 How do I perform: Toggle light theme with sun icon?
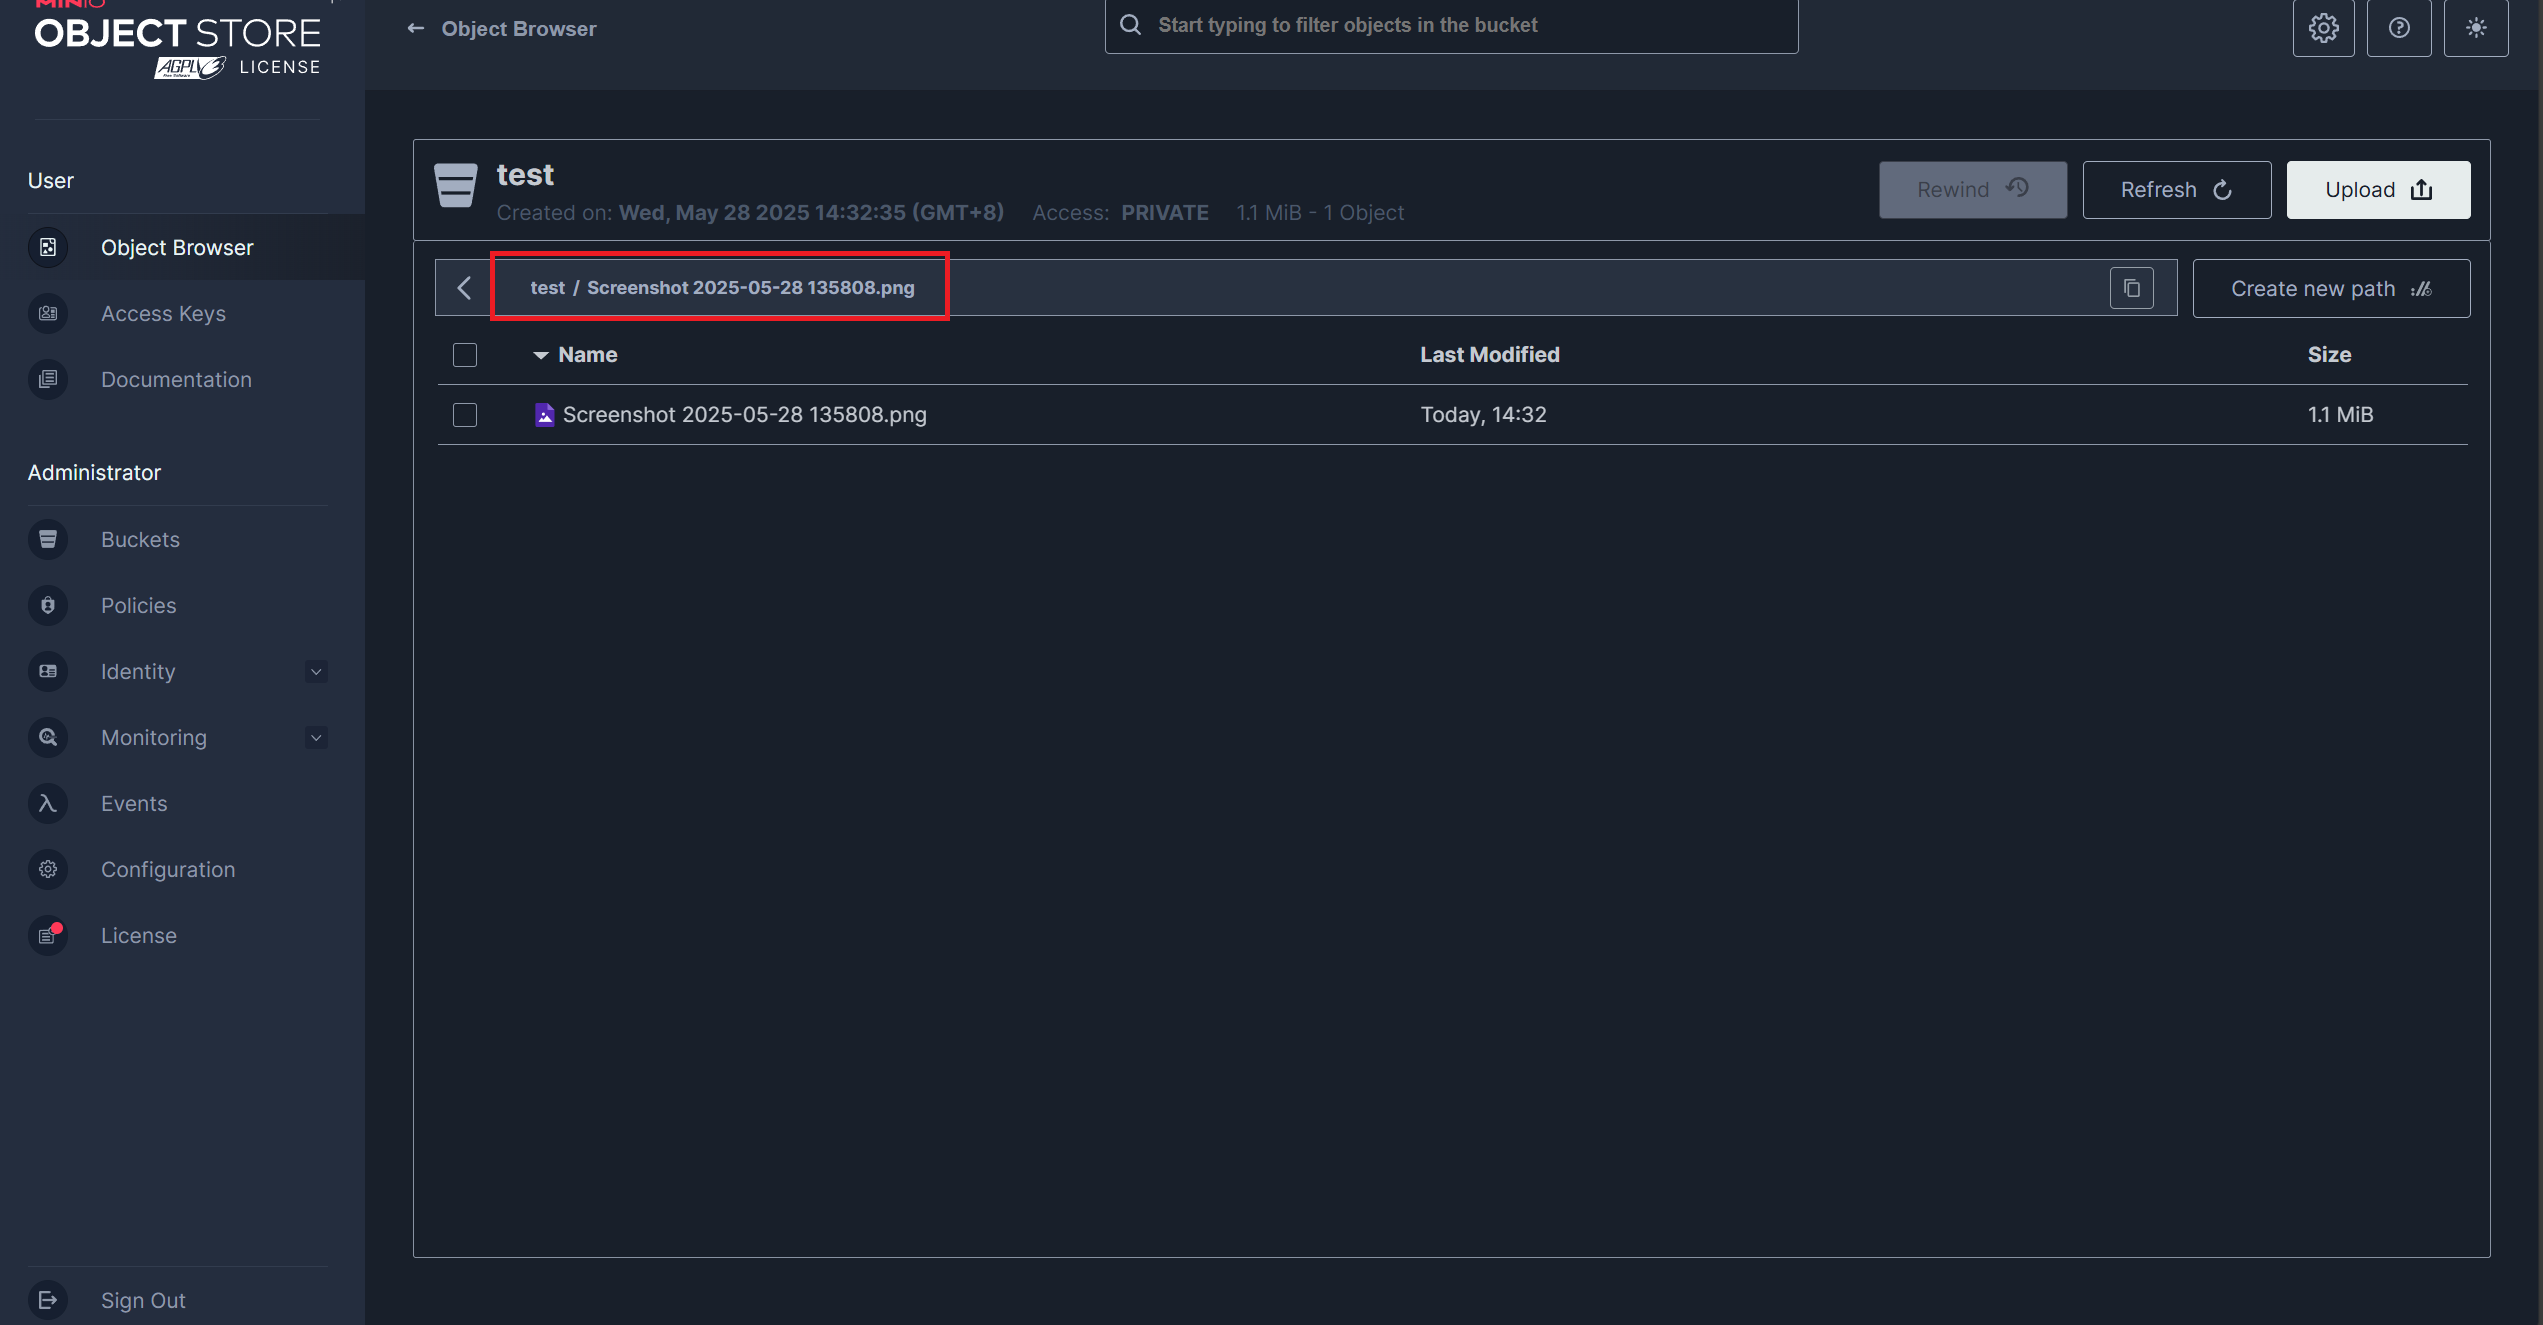[x=2476, y=27]
